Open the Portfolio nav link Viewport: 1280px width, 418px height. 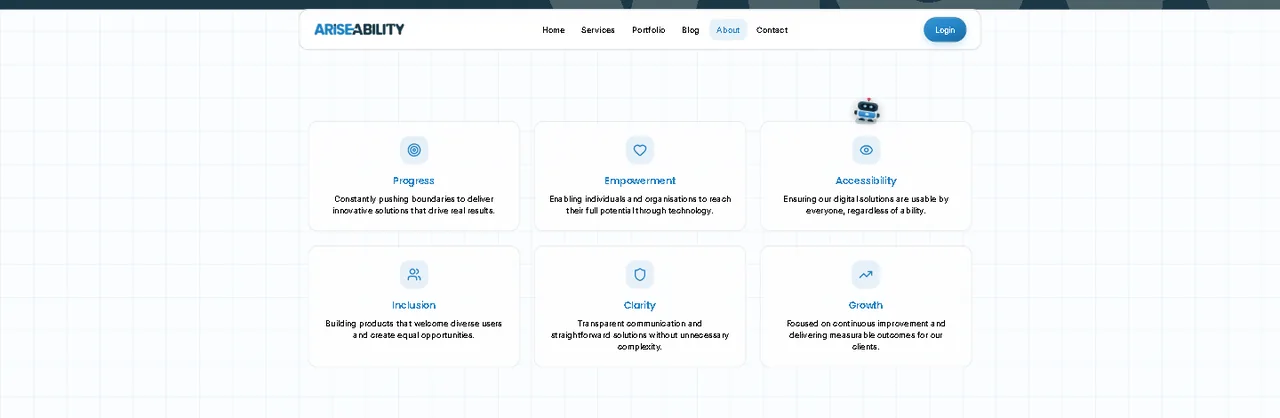point(648,30)
